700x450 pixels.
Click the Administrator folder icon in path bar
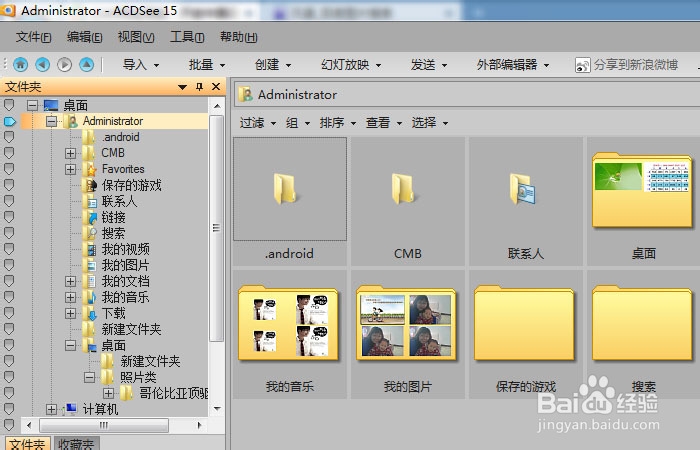245,95
